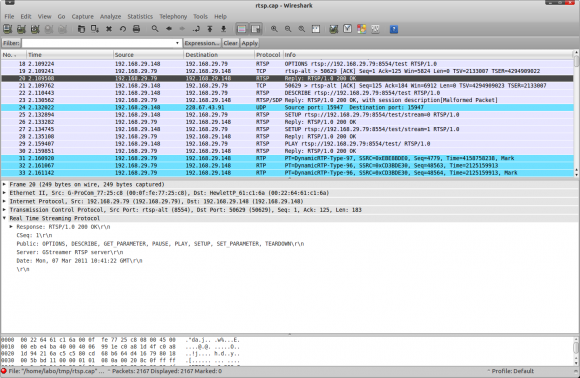The height and width of the screenshot is (378, 580).
Task: Reload the current capture file
Action: pos(122,29)
